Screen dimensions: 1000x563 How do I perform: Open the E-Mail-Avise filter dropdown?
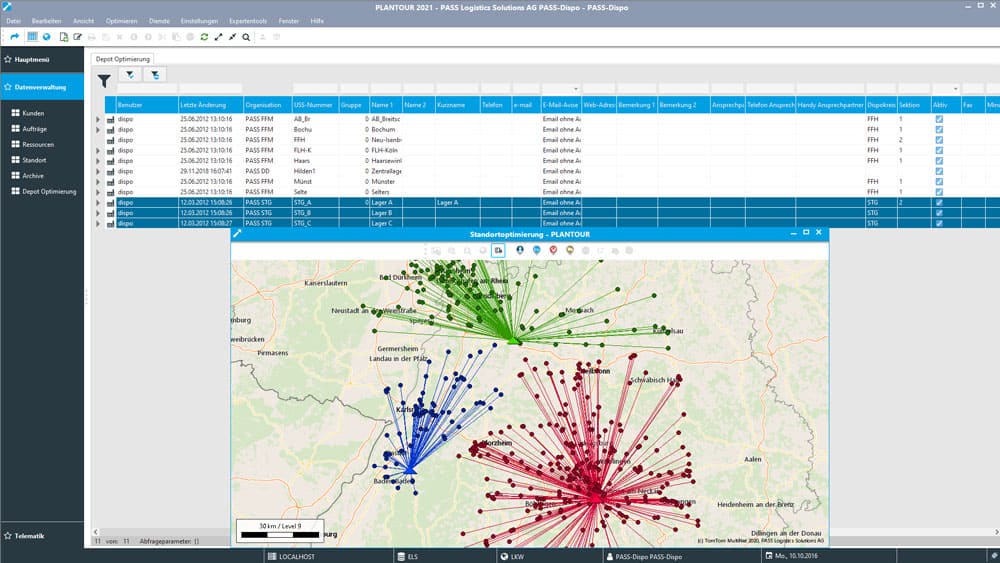pos(576,89)
